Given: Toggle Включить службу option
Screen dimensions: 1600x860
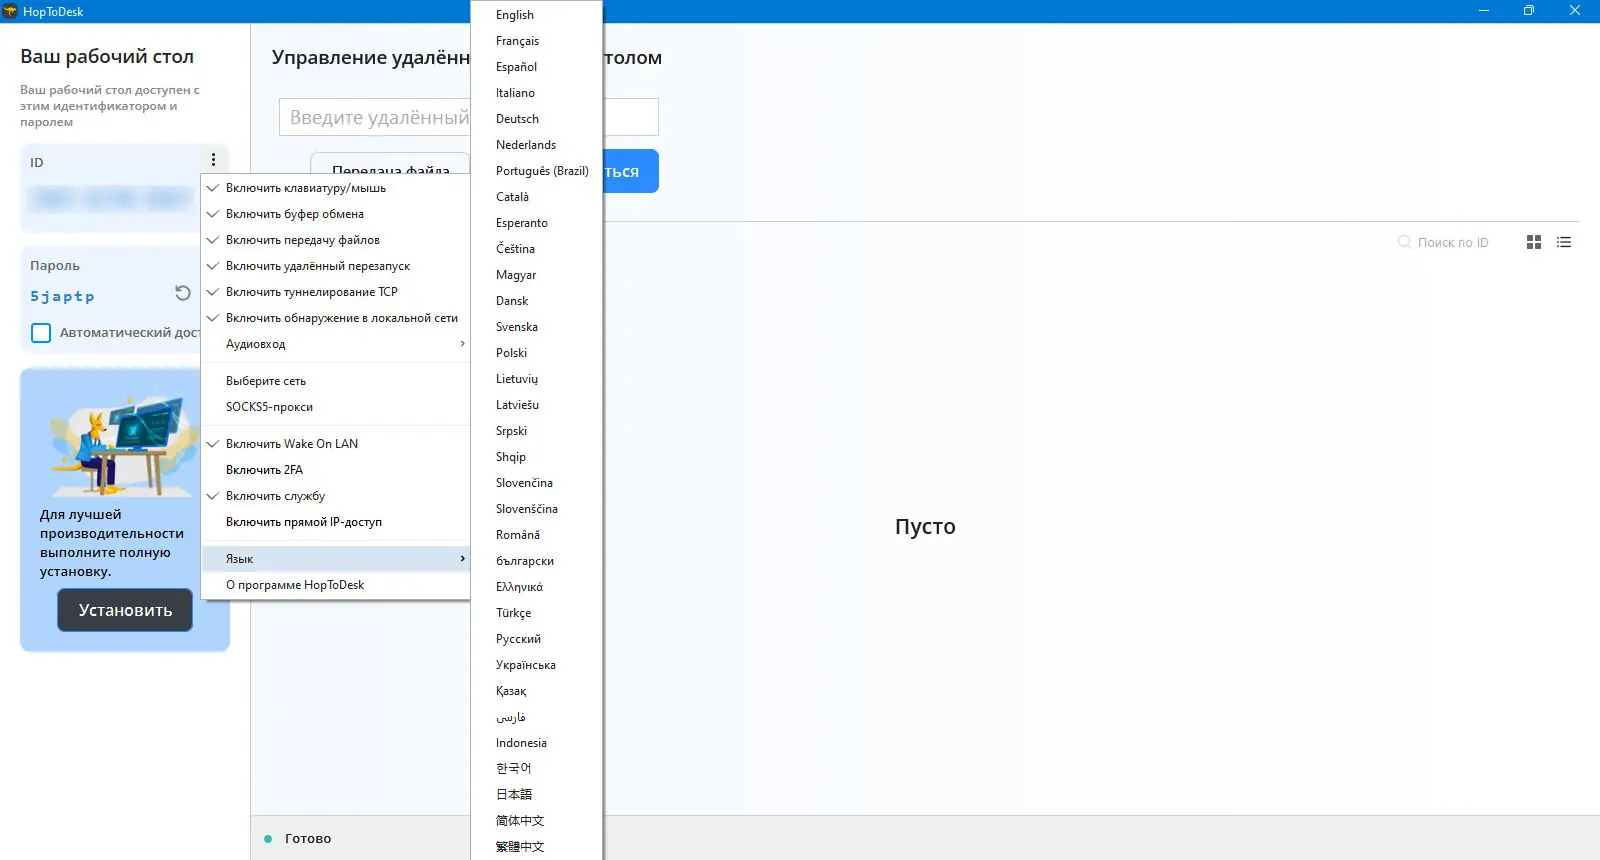Looking at the screenshot, I should point(336,496).
